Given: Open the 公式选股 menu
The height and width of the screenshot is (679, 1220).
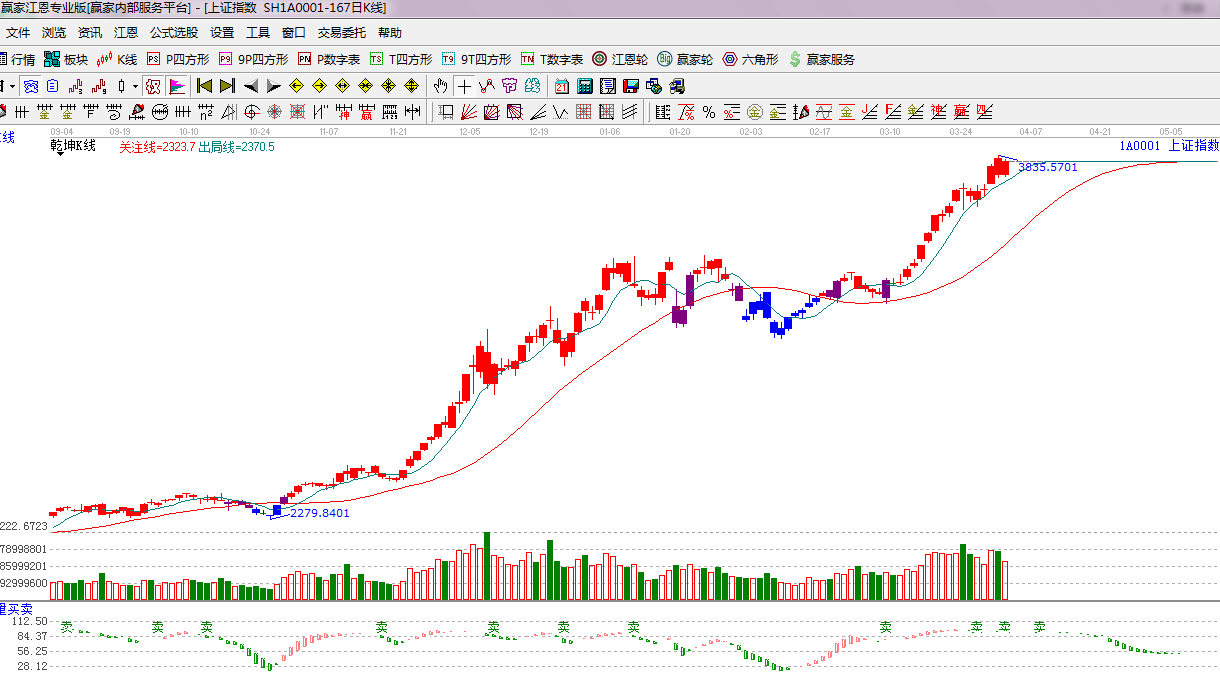Looking at the screenshot, I should [x=174, y=33].
